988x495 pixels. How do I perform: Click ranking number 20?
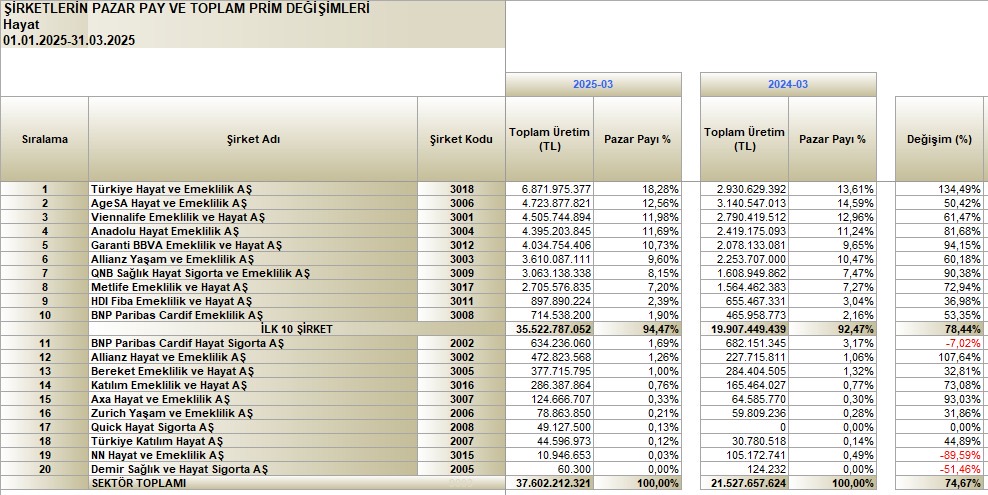coord(45,469)
